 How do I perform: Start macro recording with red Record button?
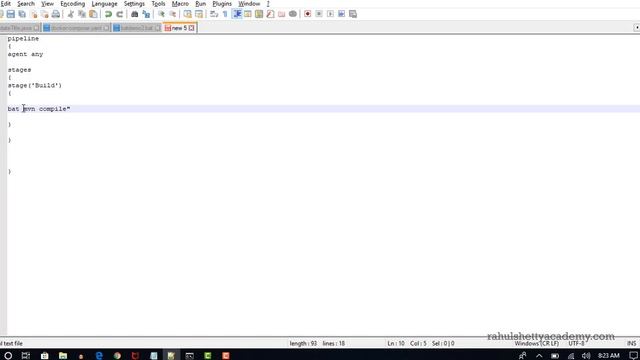click(308, 14)
